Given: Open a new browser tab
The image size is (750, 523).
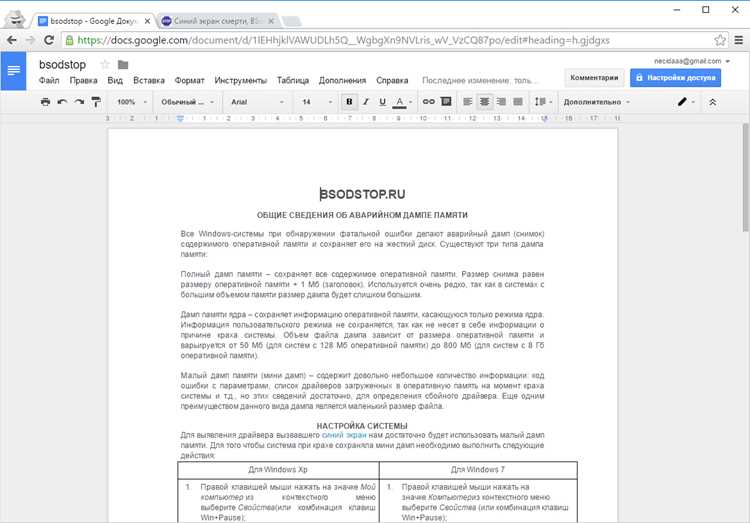Looking at the screenshot, I should pos(291,22).
